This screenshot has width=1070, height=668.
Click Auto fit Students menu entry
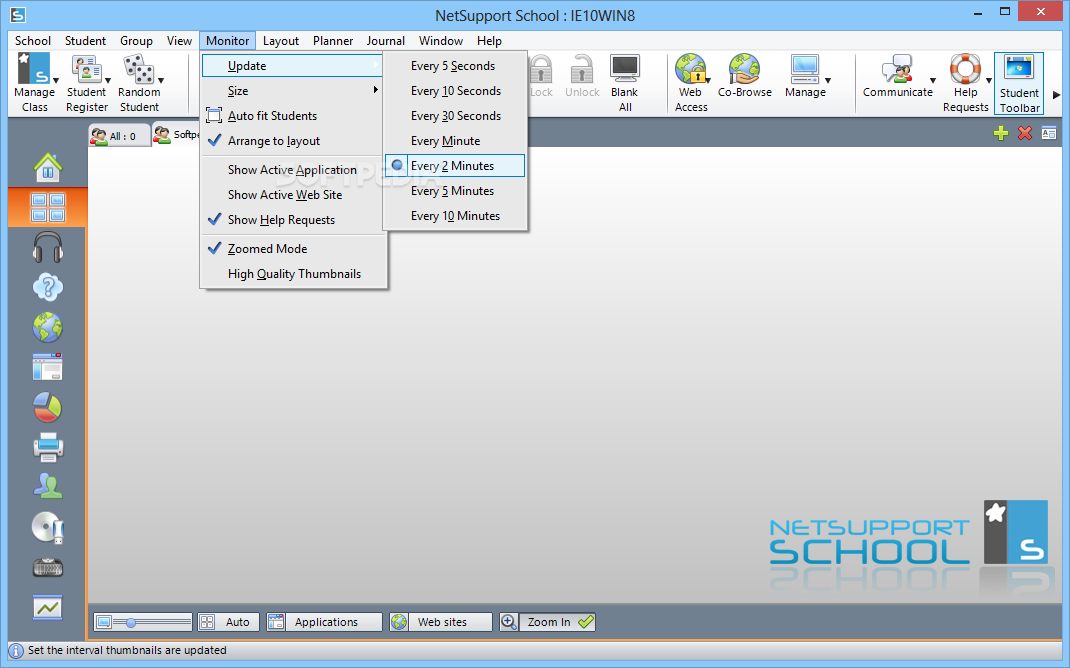293,116
